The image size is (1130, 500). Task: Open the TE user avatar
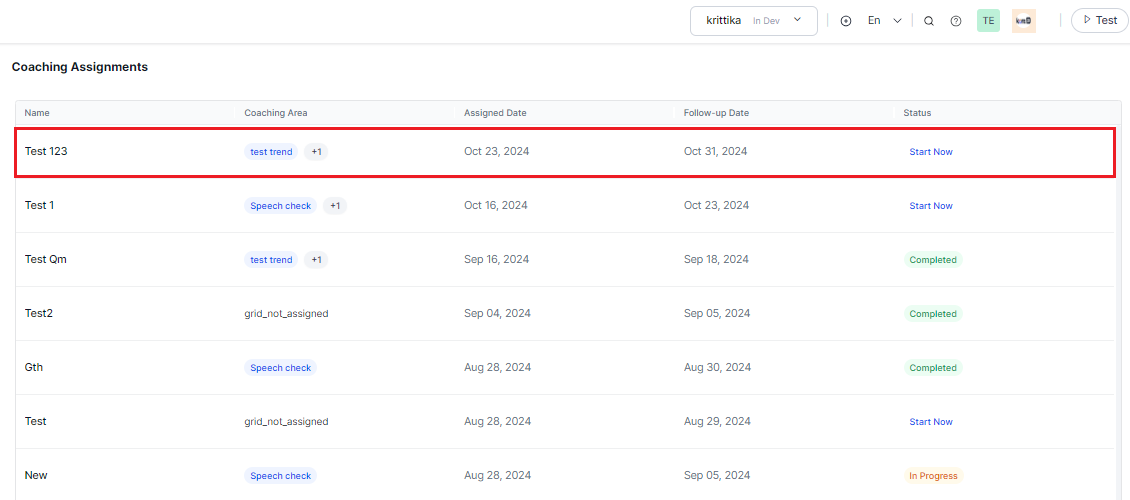[x=988, y=21]
